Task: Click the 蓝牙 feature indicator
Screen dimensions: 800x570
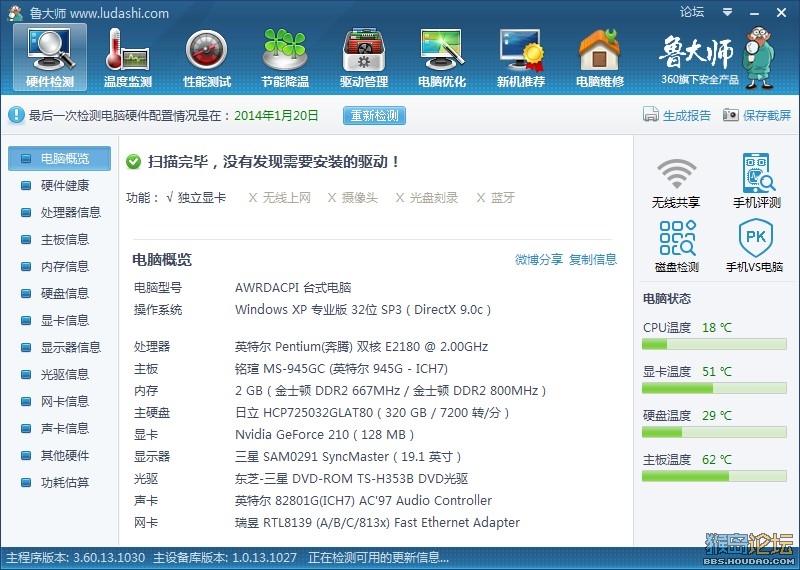Action: pos(495,197)
